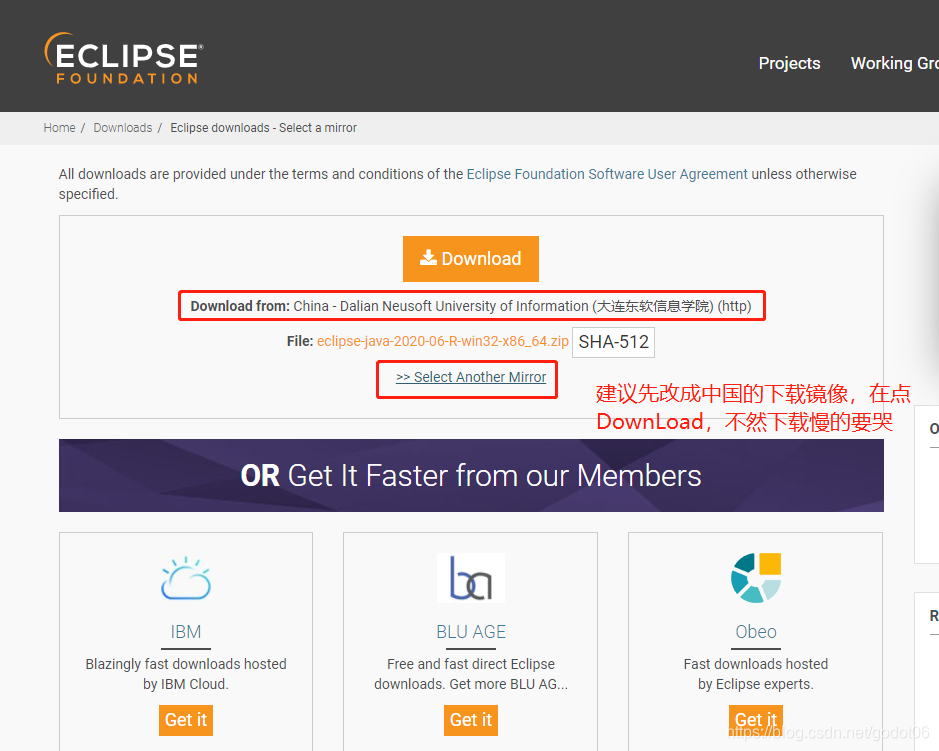Screen dimensions: 939x751
Task: Click the Obeo logo
Action: (756, 578)
